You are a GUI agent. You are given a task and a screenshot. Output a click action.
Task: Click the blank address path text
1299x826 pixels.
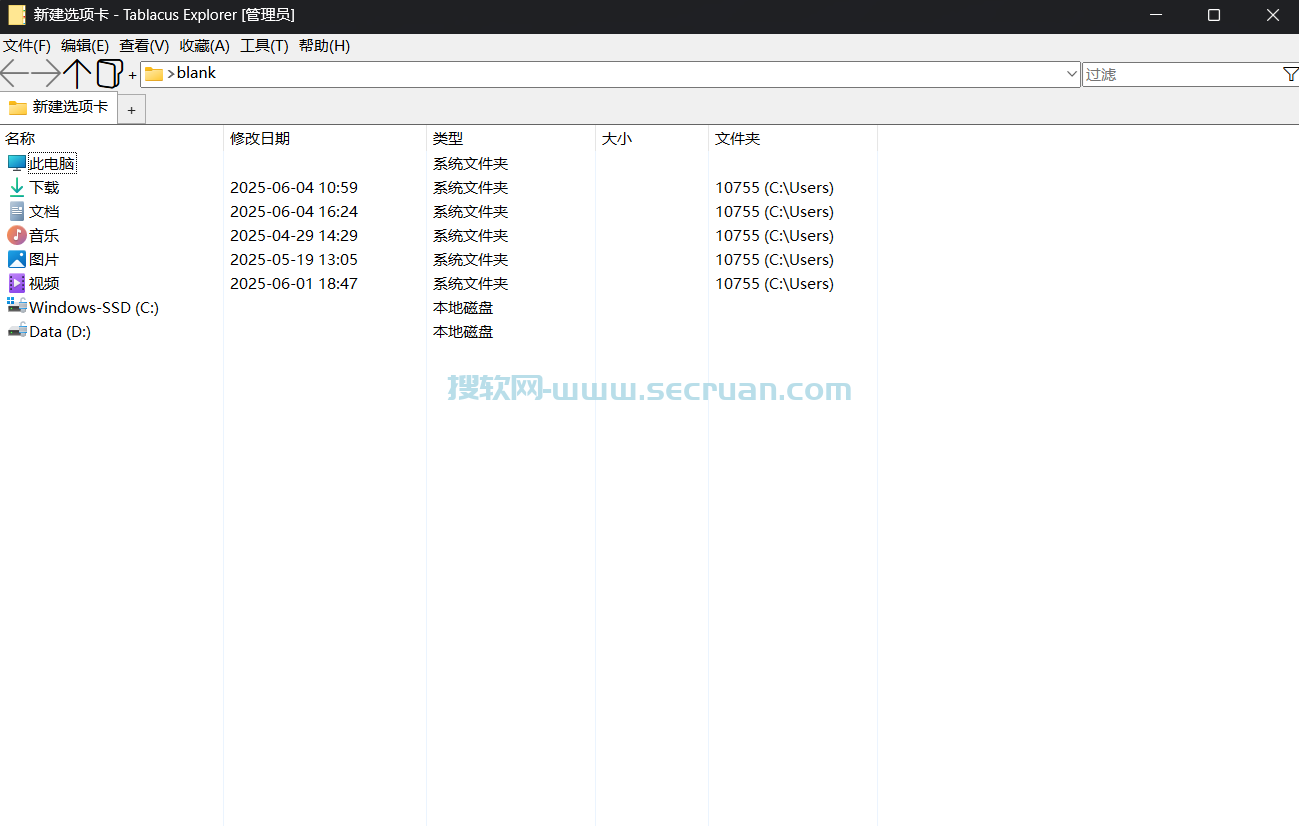click(x=197, y=73)
